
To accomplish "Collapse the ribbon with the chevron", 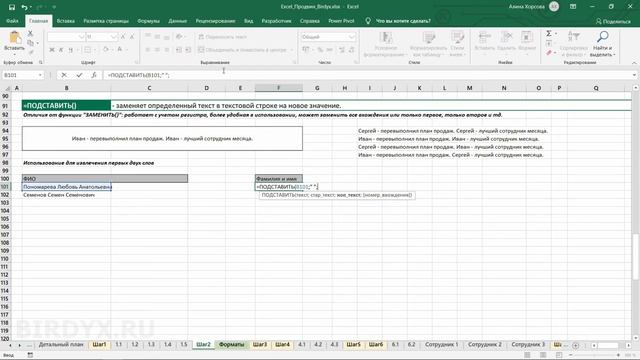I will pos(634,63).
